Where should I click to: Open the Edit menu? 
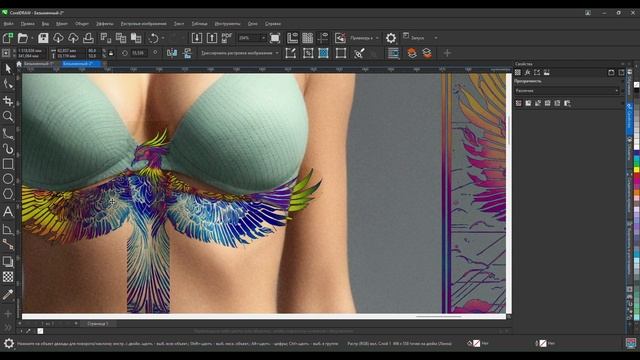(x=28, y=24)
